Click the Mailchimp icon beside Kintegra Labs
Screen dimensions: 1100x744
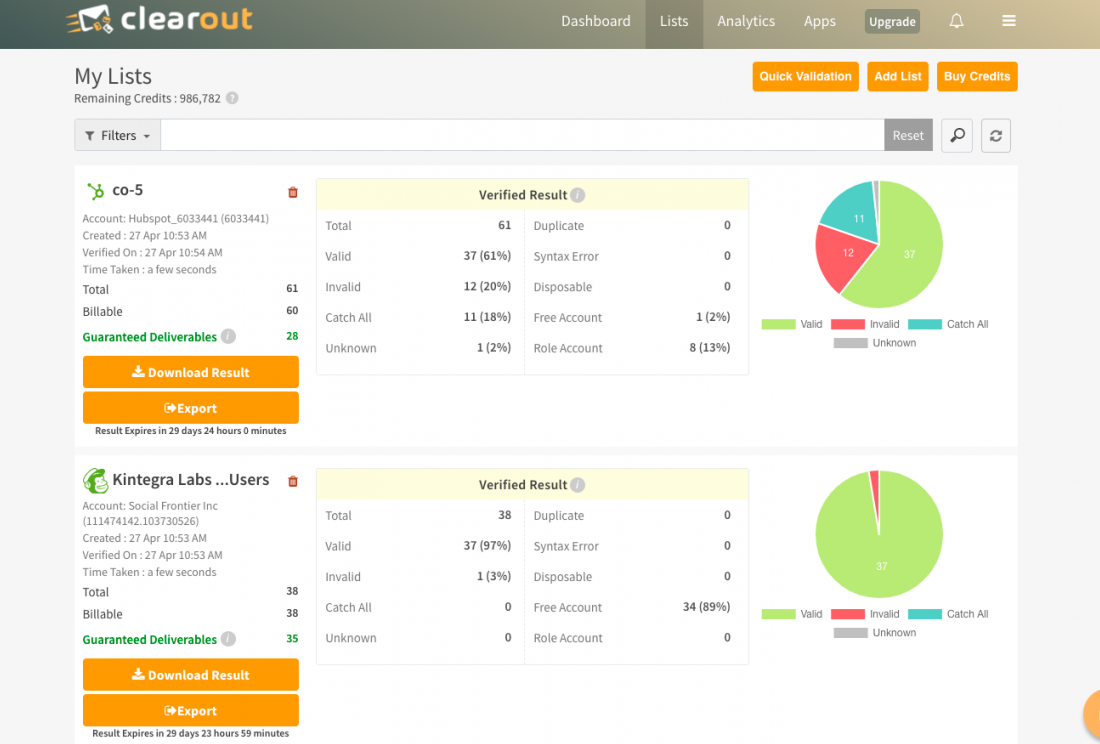tap(96, 480)
